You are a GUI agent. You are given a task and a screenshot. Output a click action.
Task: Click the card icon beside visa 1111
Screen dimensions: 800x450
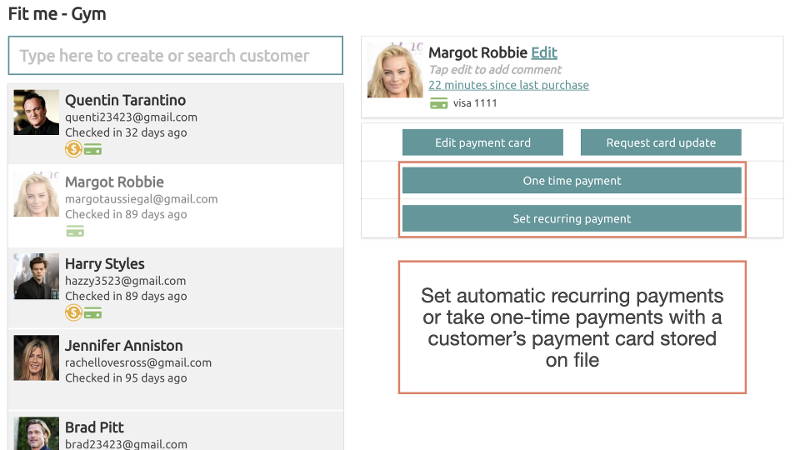(439, 104)
